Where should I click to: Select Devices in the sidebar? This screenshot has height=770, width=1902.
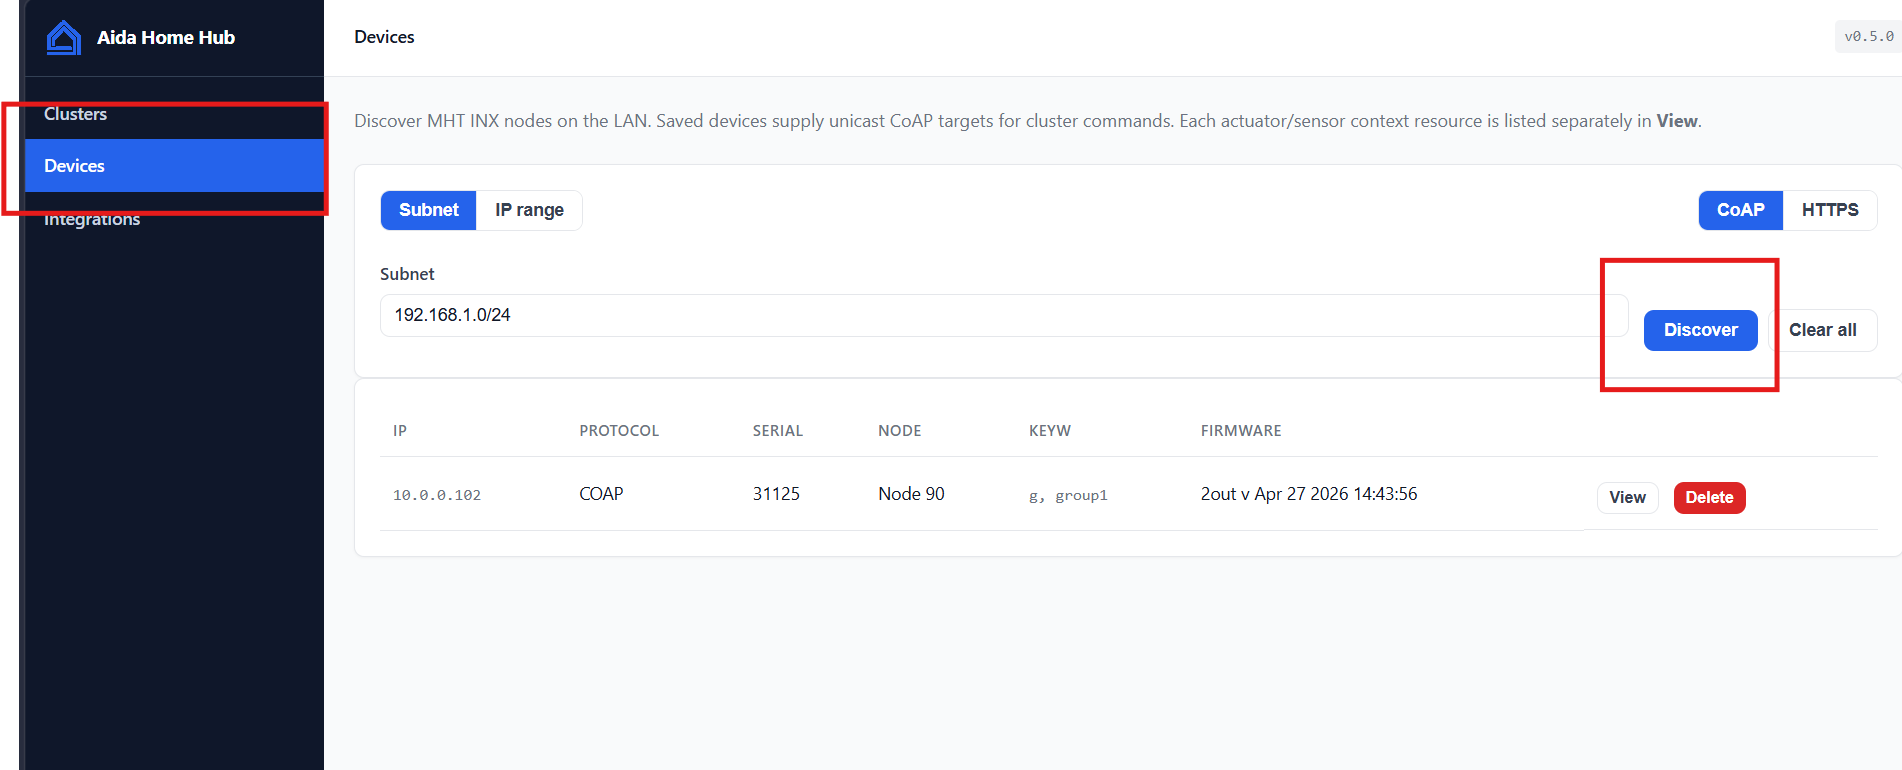174,166
